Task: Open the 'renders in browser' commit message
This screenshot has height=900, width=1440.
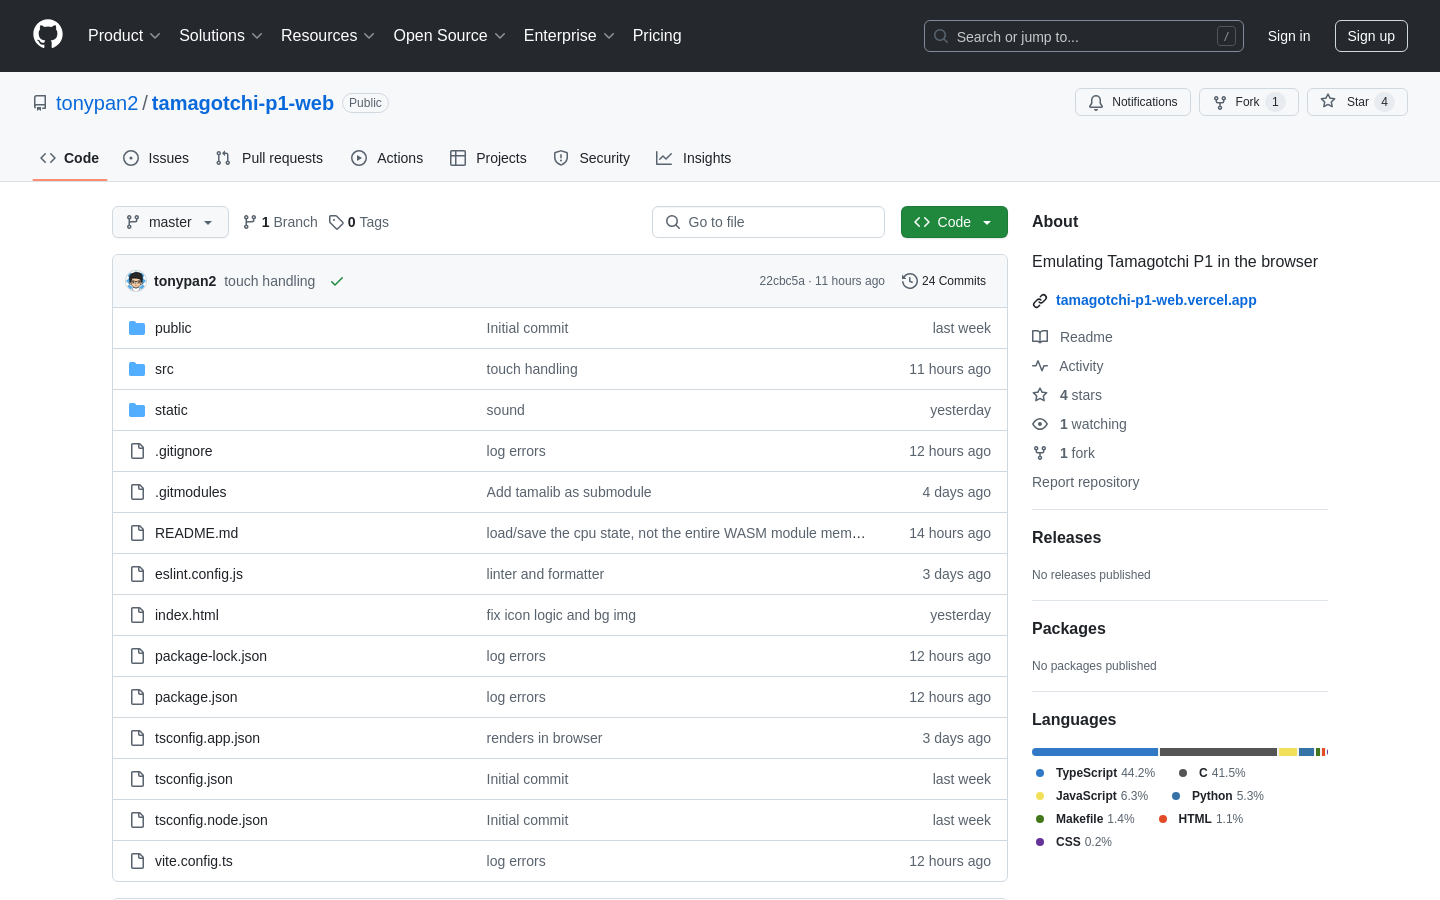Action: pyautogui.click(x=544, y=738)
